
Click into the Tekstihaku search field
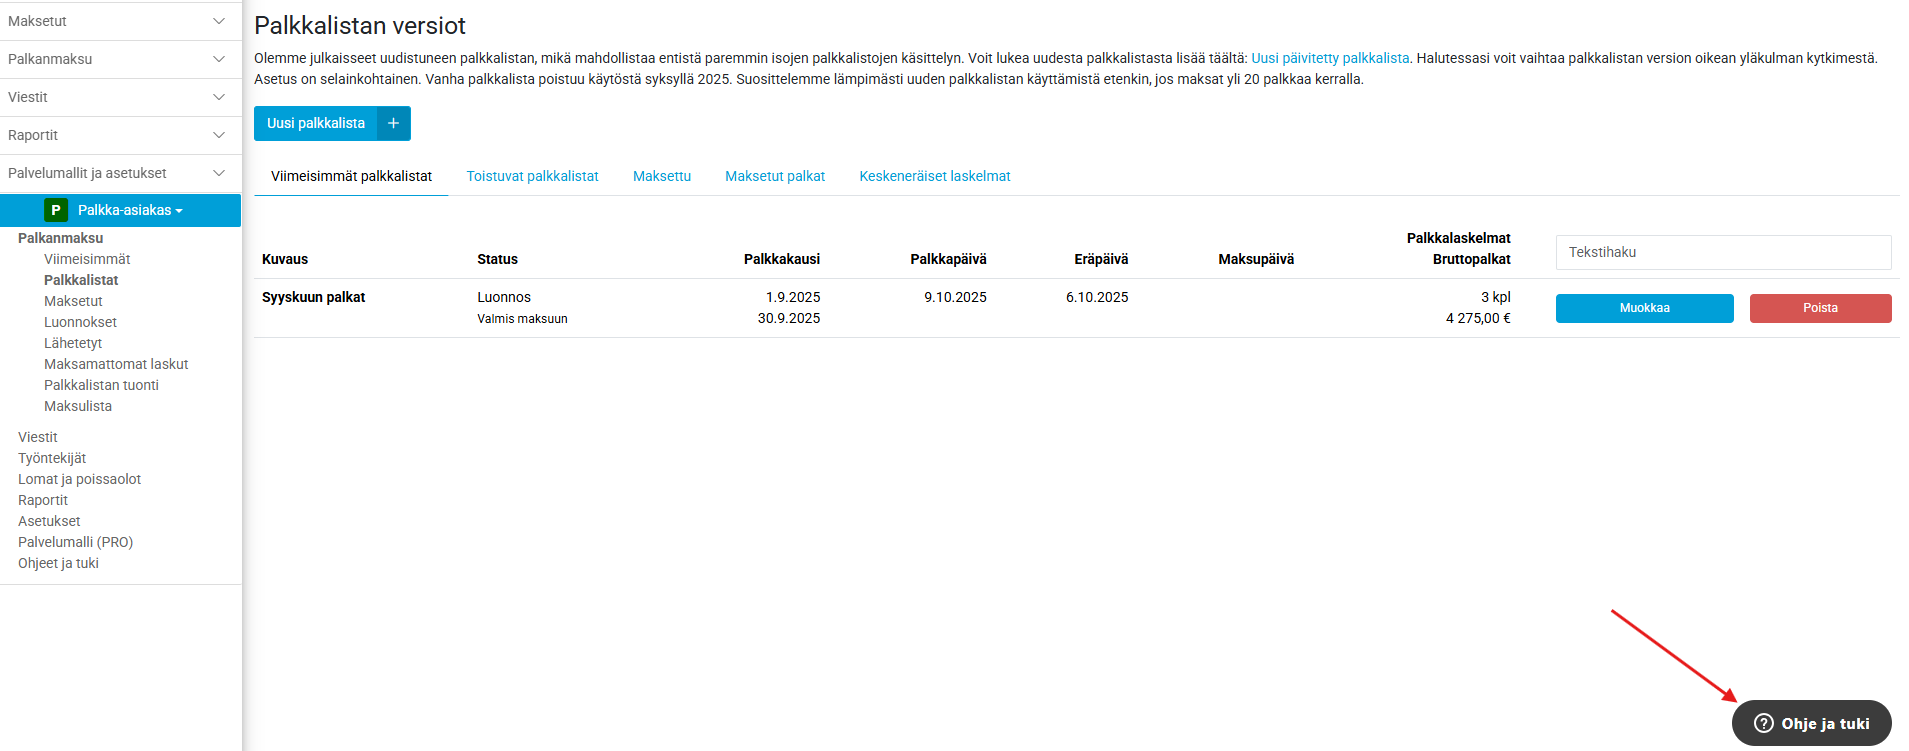[x=1722, y=252]
